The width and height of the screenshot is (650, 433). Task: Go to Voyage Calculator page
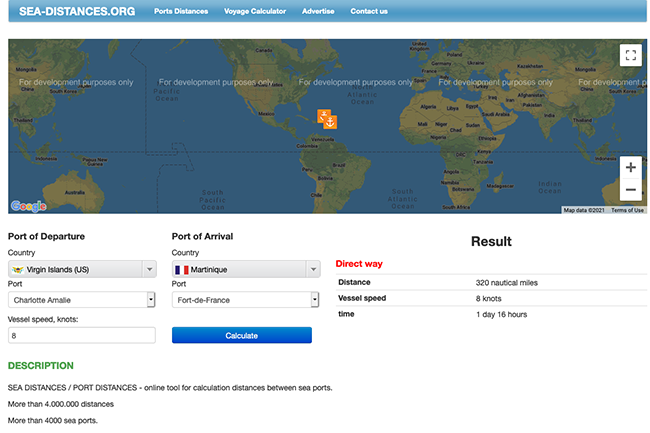[255, 11]
